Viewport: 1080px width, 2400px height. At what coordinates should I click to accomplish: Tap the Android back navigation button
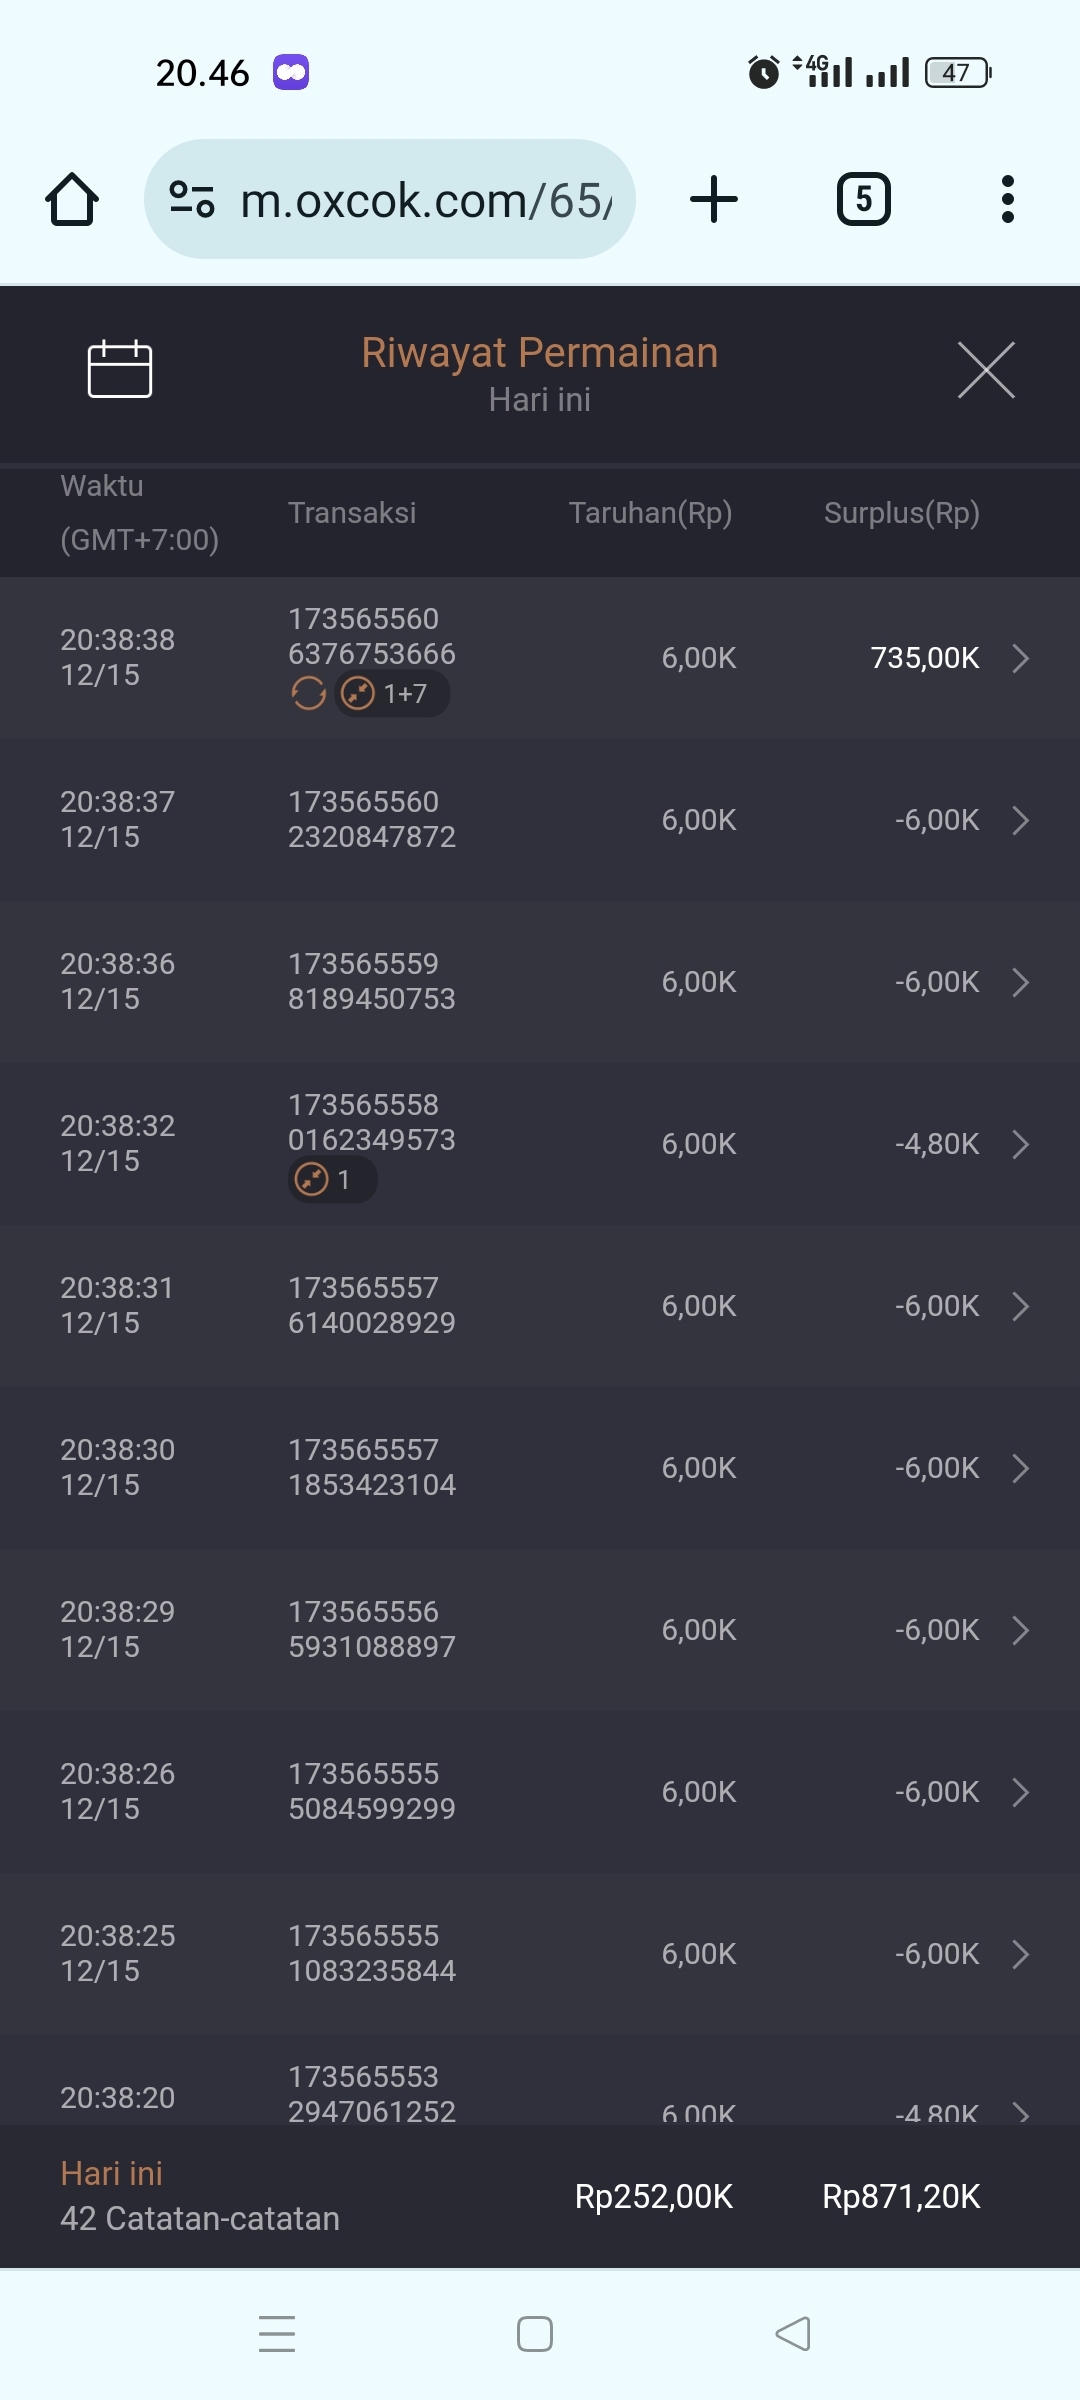[793, 2334]
